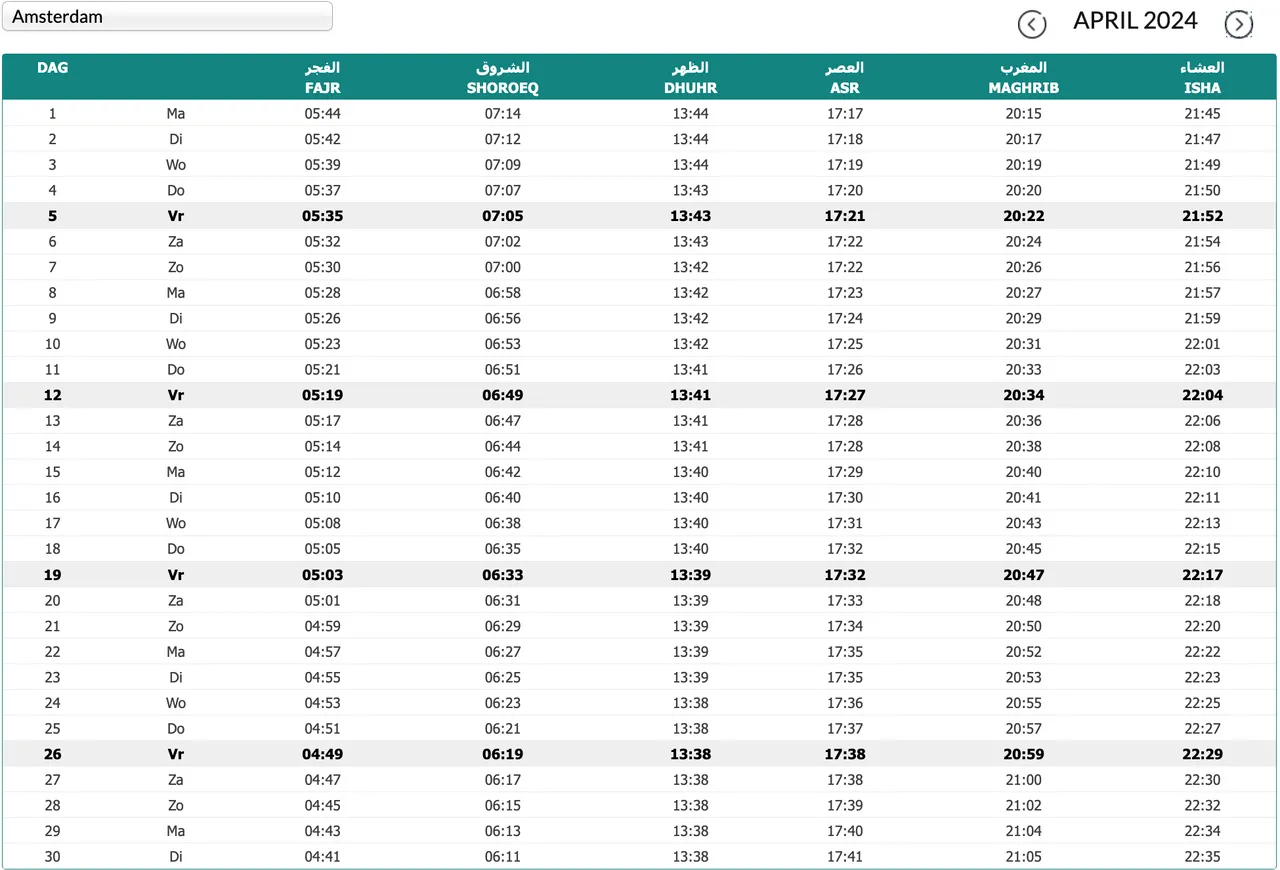This screenshot has height=870, width=1280.
Task: Go to previous month arrow icon
Action: click(x=1032, y=24)
